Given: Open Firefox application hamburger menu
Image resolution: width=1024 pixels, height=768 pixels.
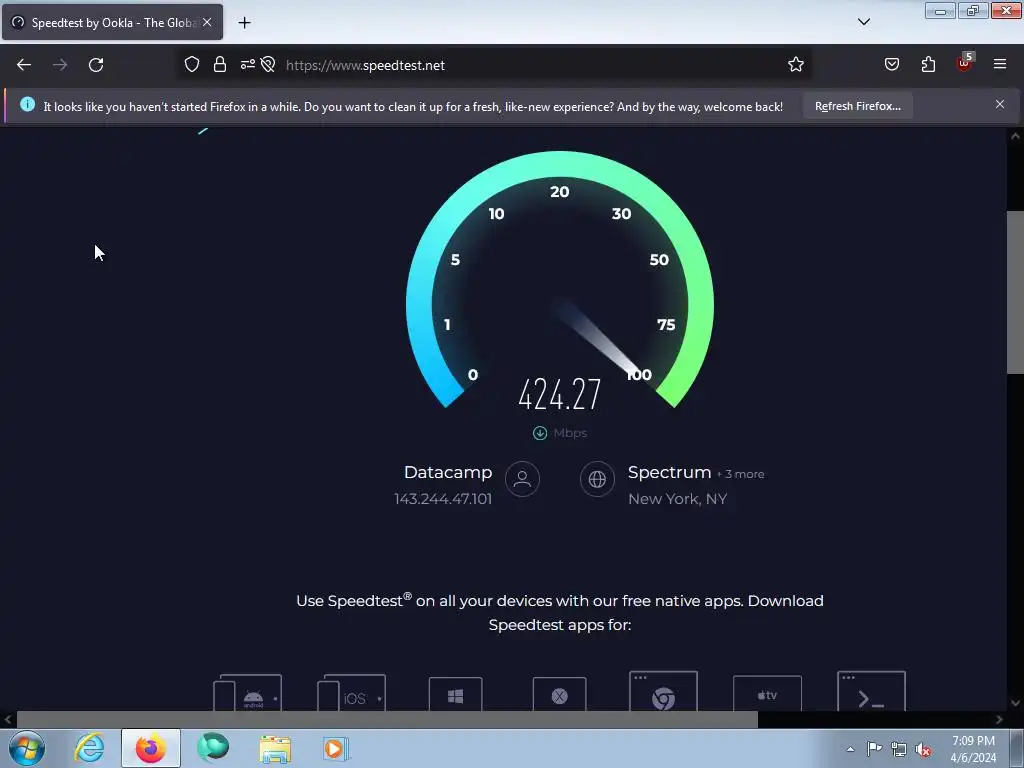Looking at the screenshot, I should (1000, 65).
